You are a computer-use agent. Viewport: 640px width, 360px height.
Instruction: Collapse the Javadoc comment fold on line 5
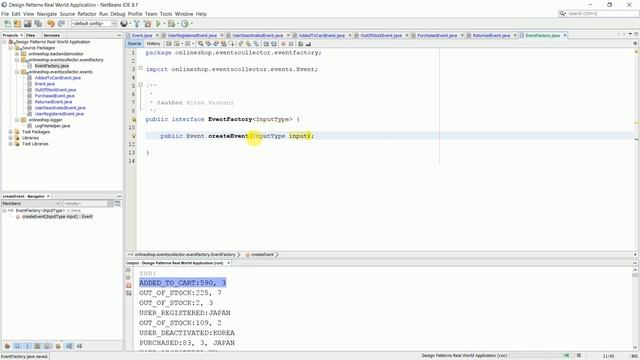tap(140, 85)
